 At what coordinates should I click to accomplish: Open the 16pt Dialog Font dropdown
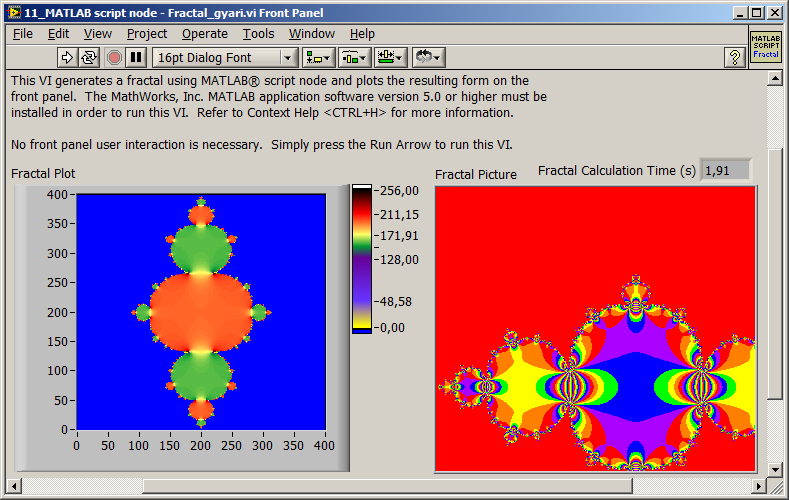[x=225, y=57]
